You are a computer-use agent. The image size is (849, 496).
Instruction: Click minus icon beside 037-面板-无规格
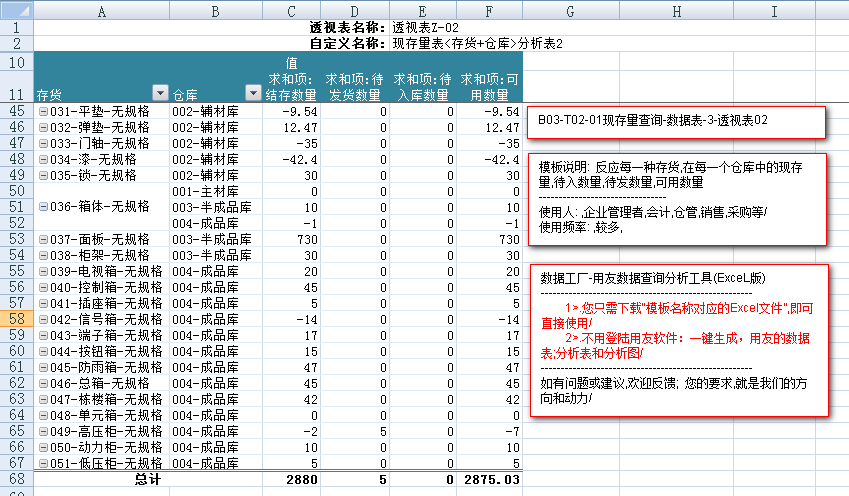point(42,239)
